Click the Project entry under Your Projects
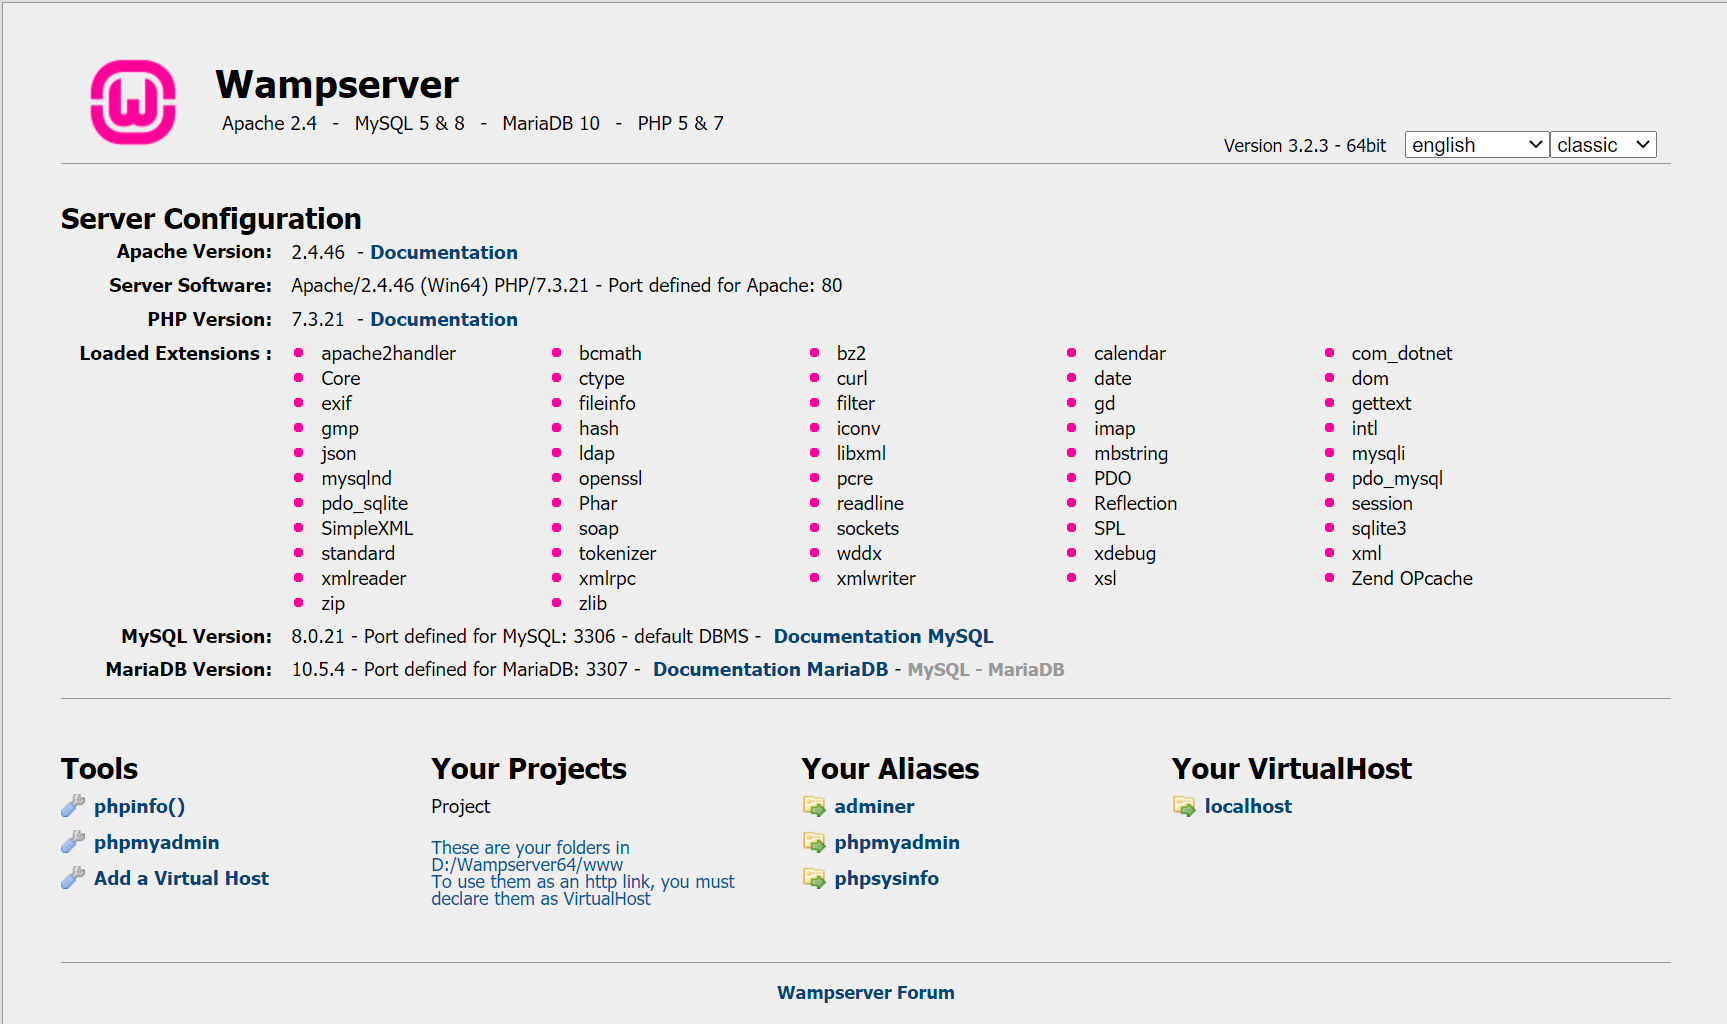Image resolution: width=1727 pixels, height=1024 pixels. (460, 806)
